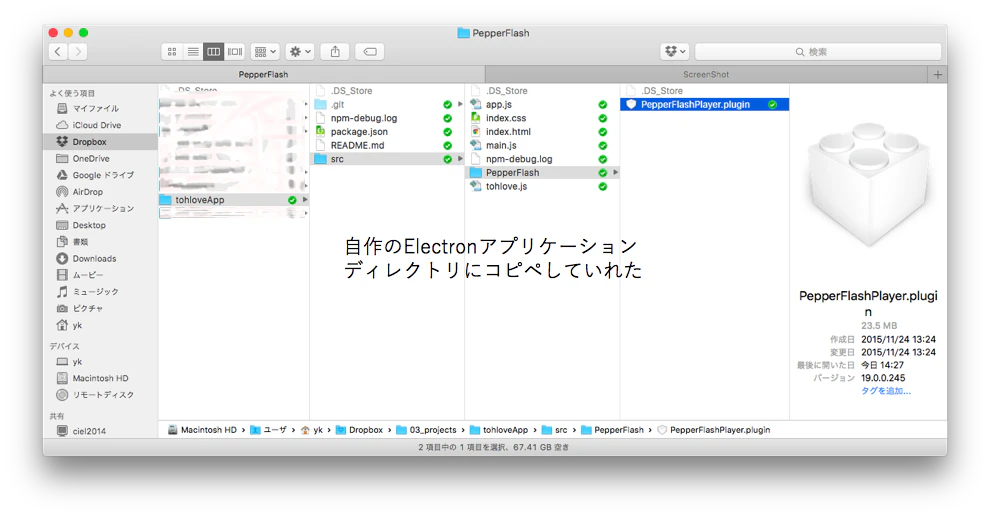This screenshot has width=990, height=517.
Task: Click the edit tags button
Action: pyautogui.click(x=370, y=52)
